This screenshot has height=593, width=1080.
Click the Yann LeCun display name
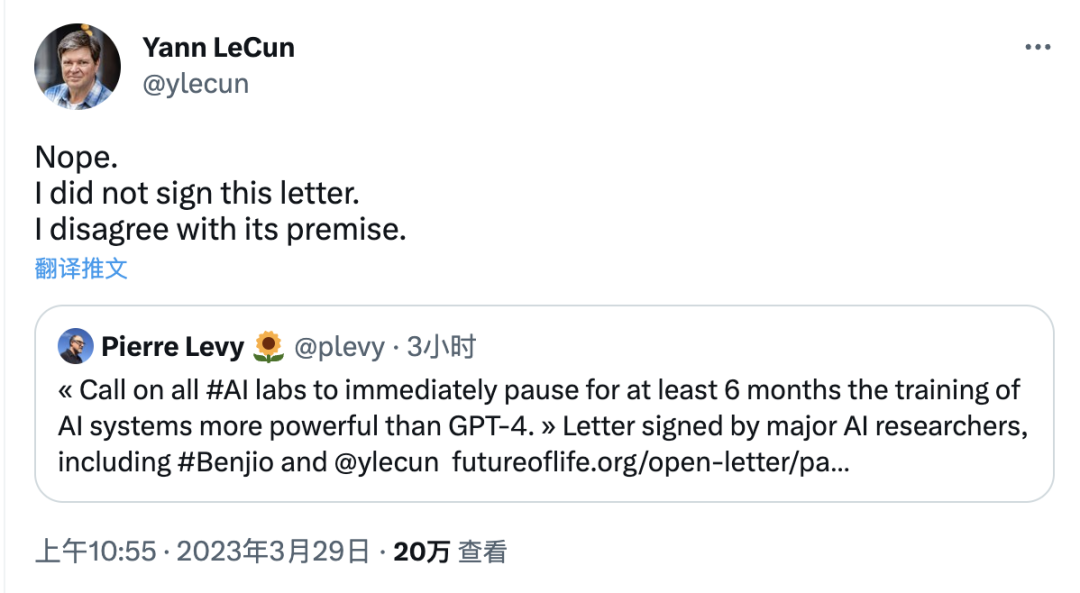tap(218, 47)
